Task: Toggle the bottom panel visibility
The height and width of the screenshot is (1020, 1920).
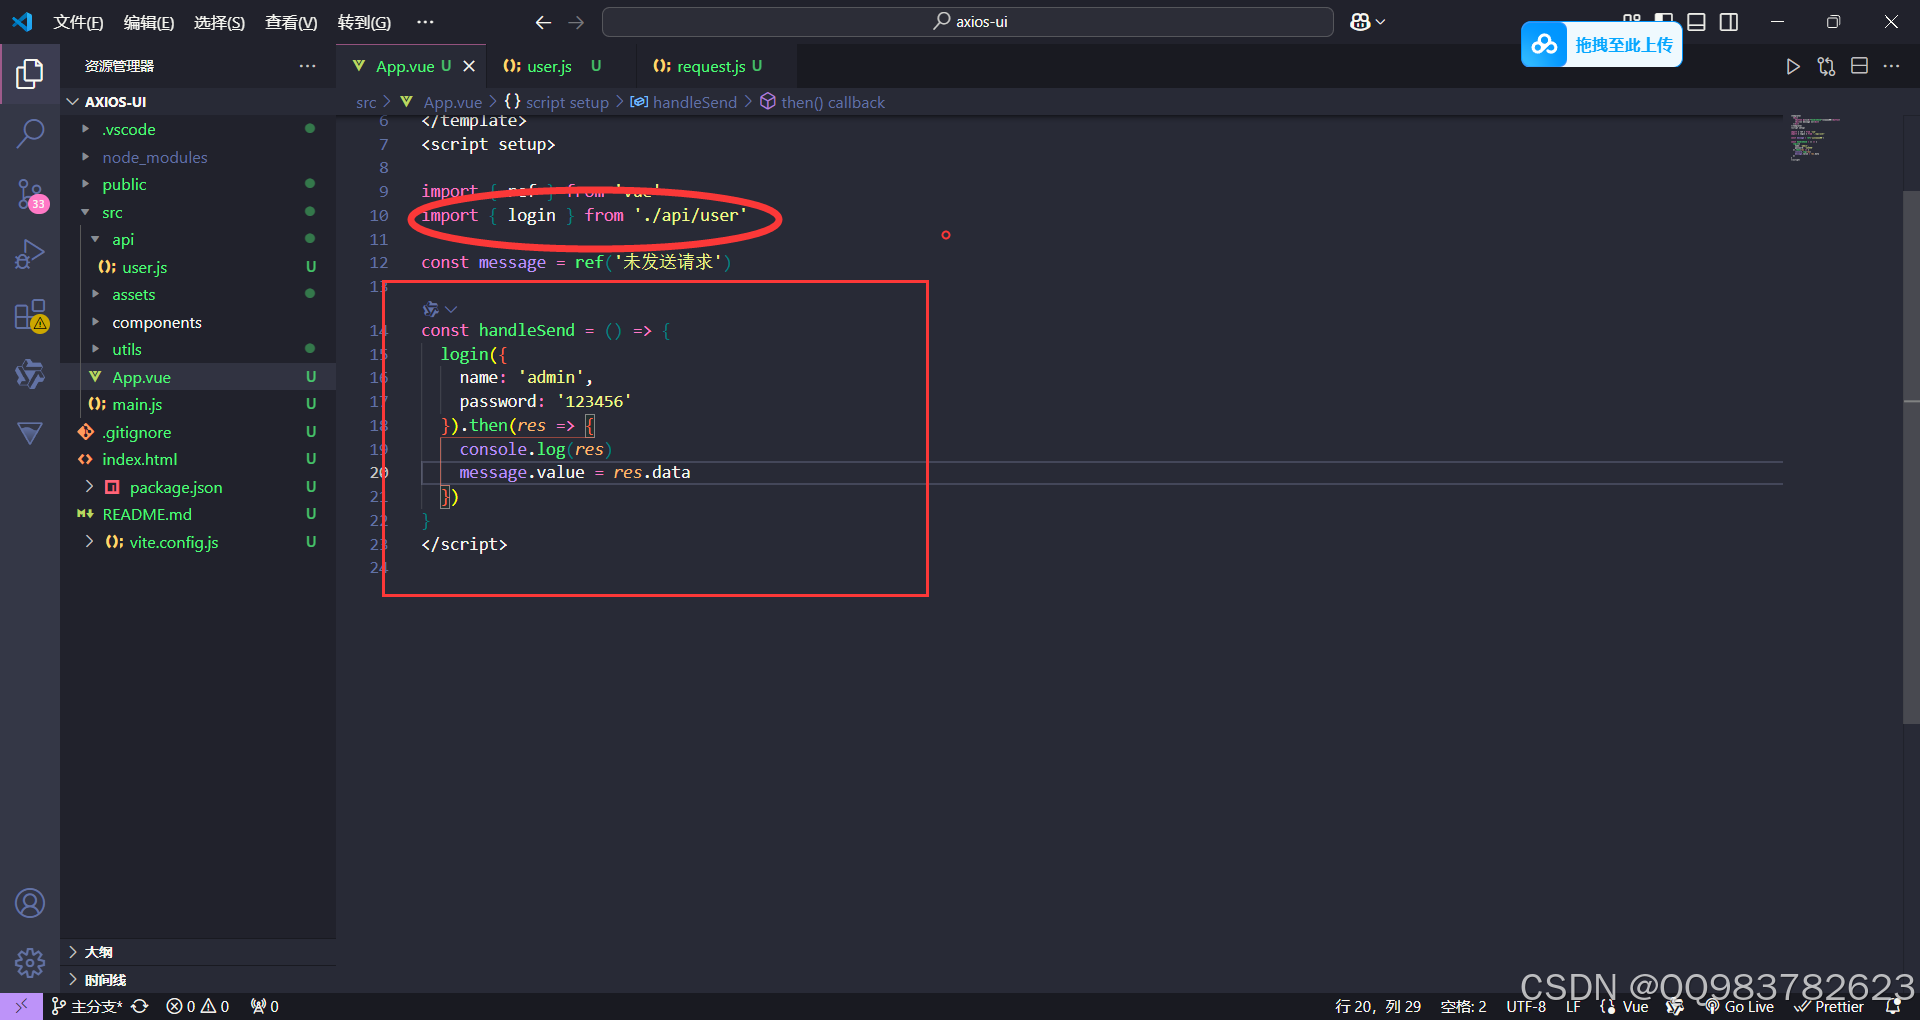Action: 1696,22
